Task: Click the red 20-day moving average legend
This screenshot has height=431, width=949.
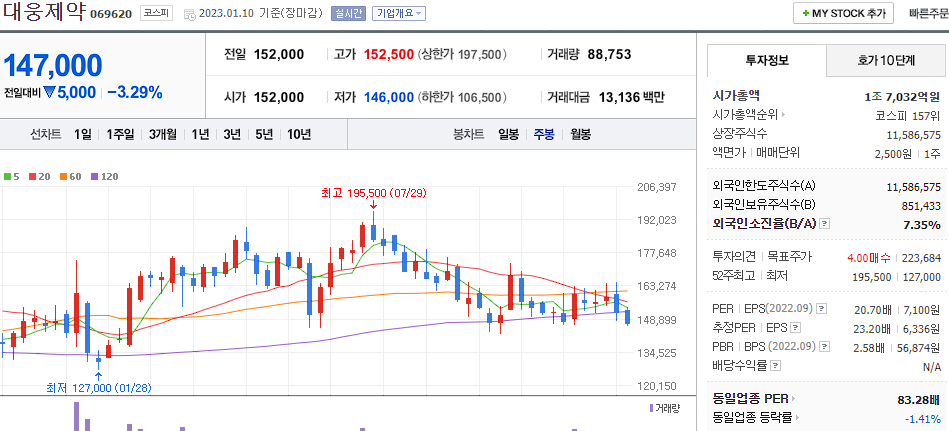Action: click(39, 177)
